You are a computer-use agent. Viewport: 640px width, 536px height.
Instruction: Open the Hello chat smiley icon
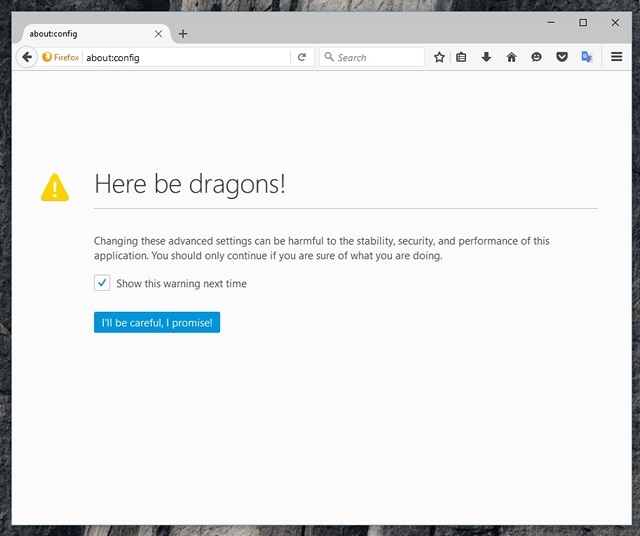tap(536, 57)
